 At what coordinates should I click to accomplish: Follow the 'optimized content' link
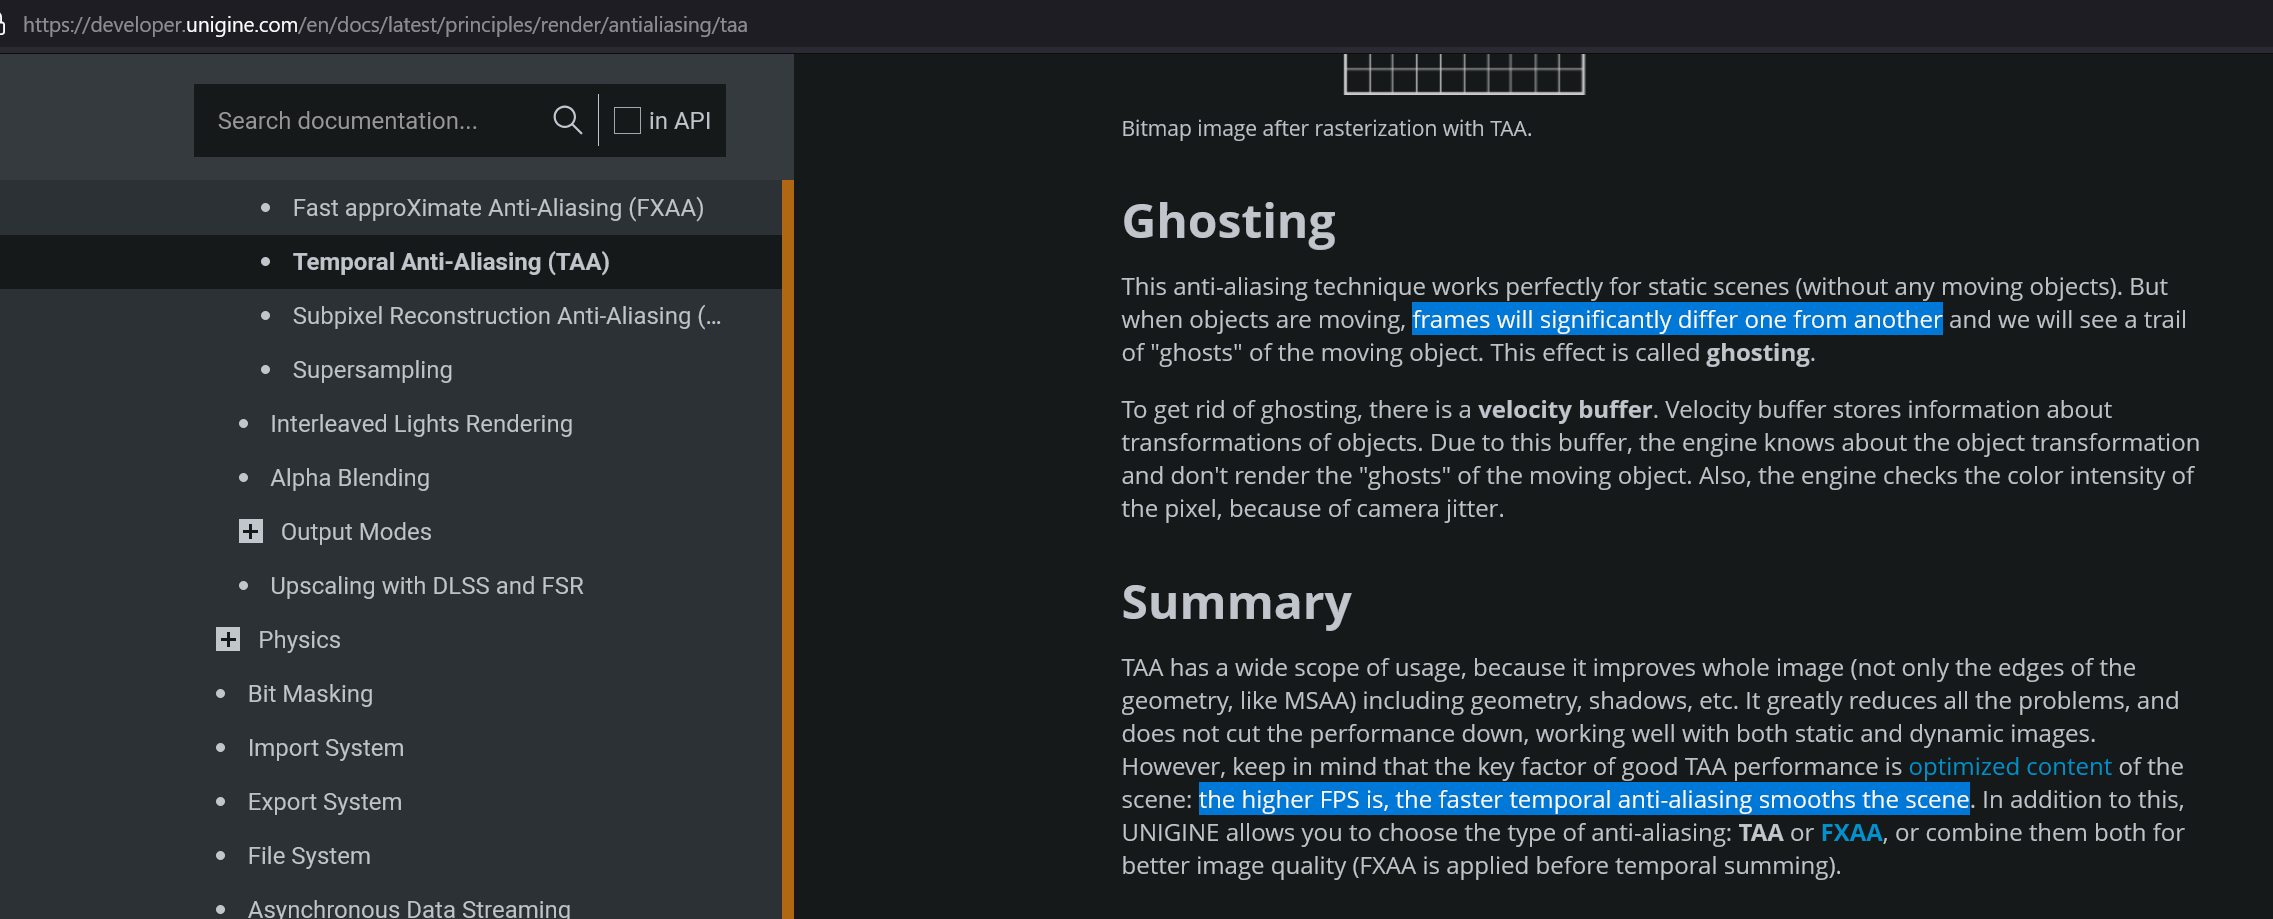(2010, 766)
